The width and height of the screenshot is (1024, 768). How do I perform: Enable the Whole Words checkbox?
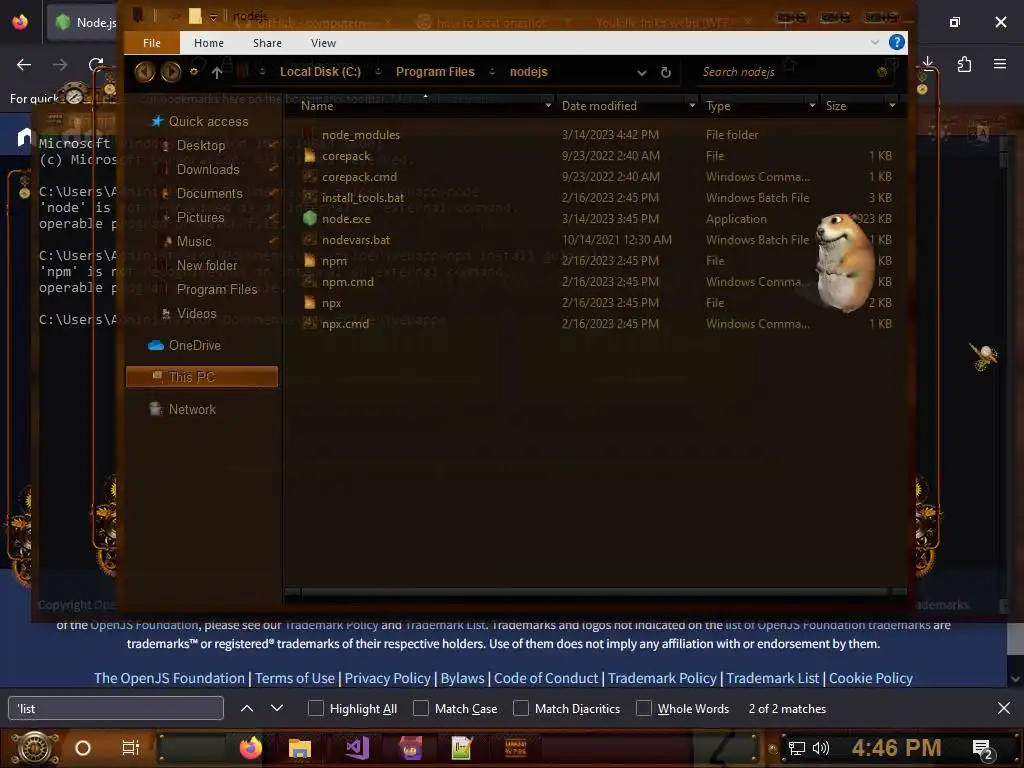coord(643,709)
